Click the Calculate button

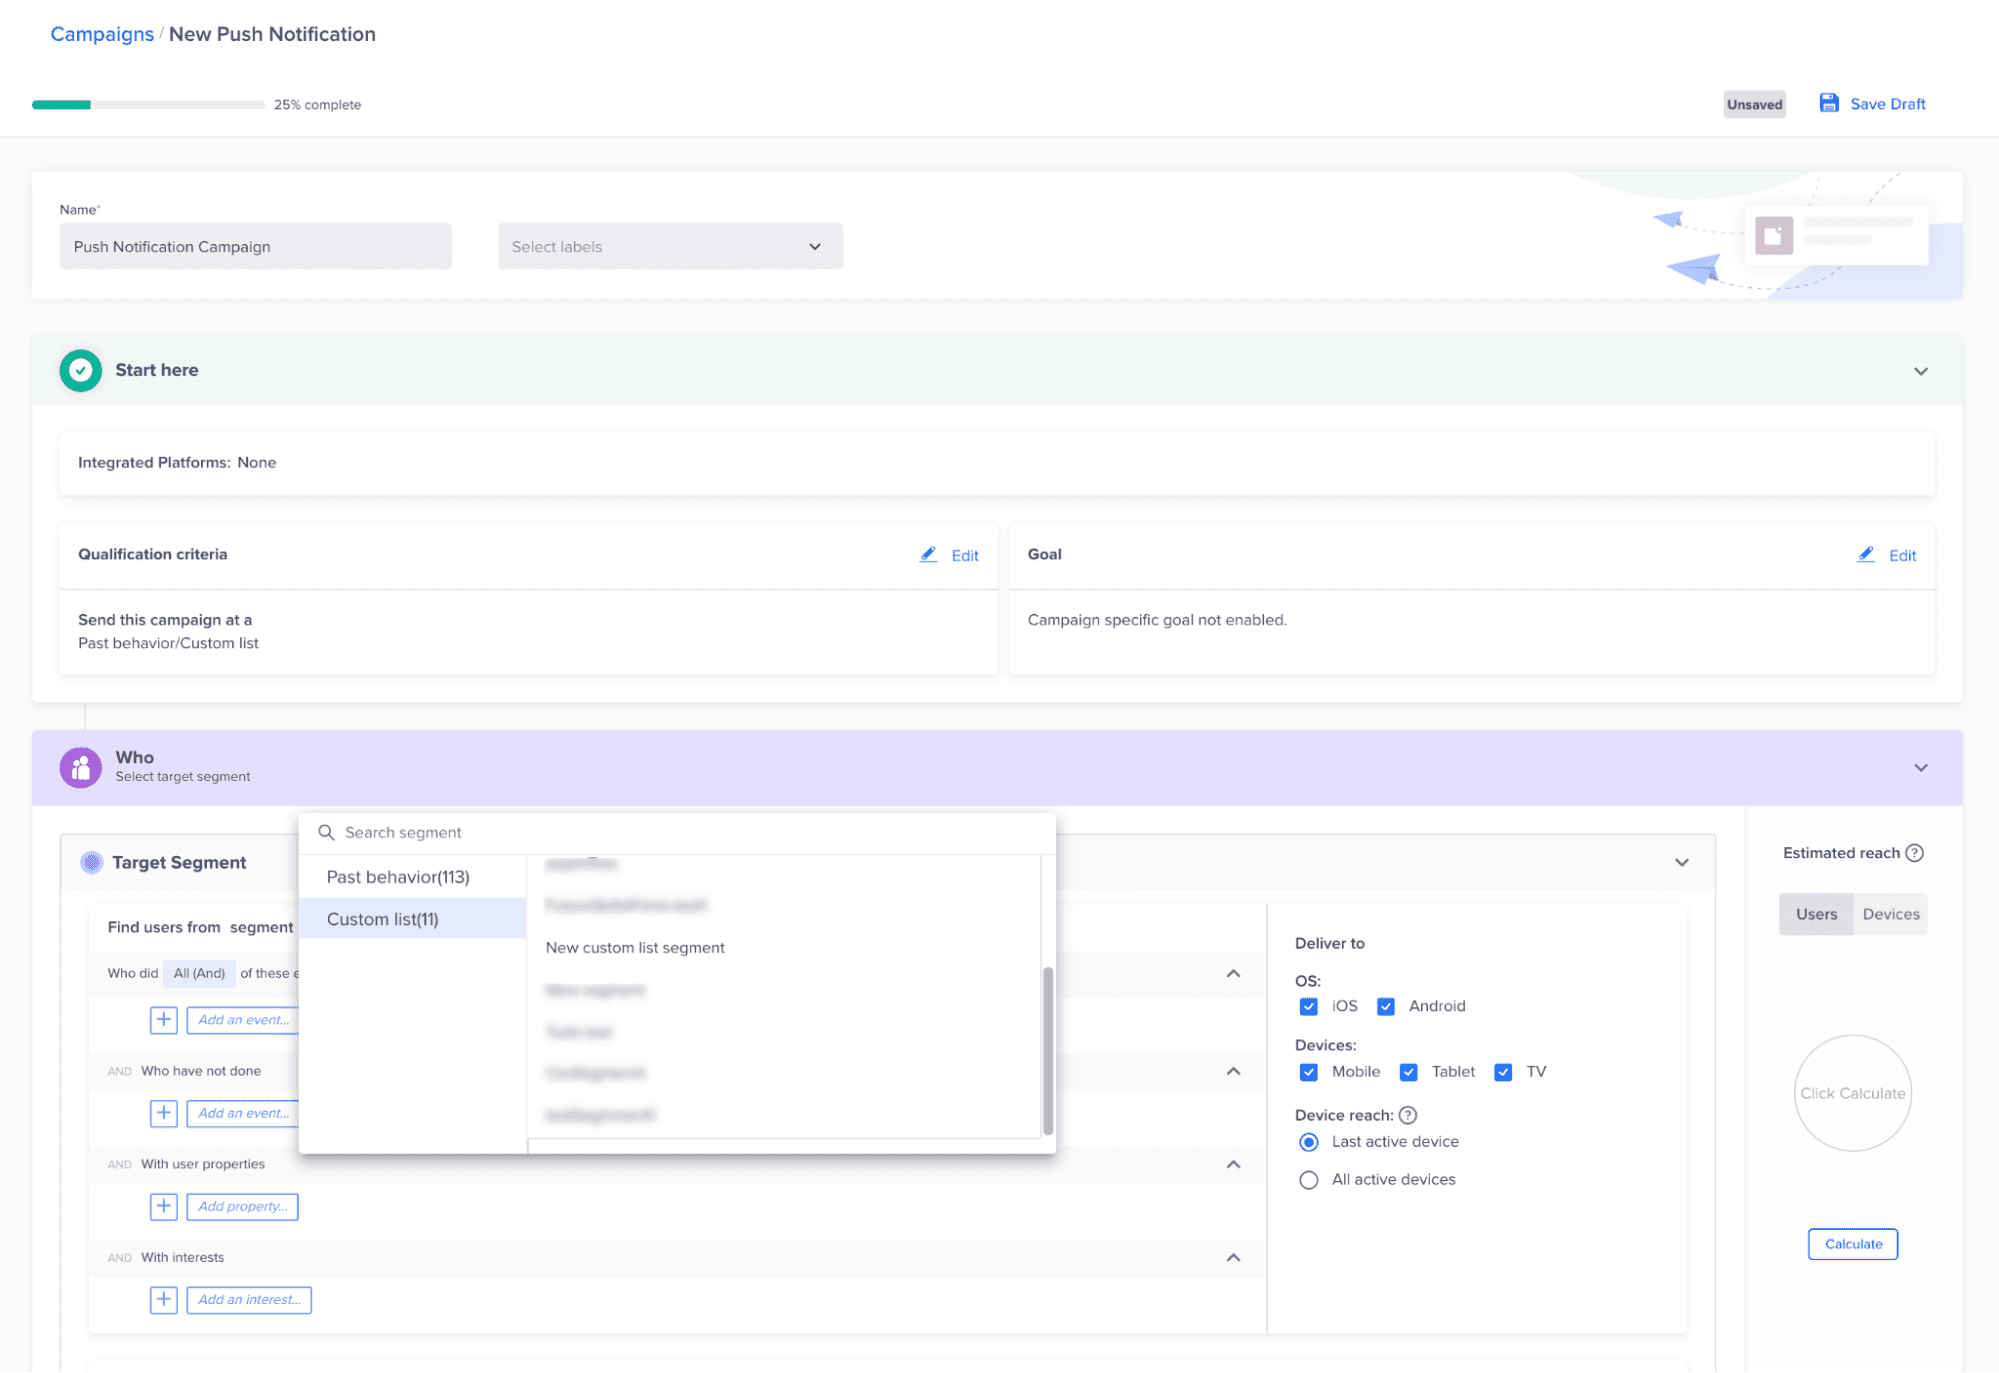[1852, 1244]
